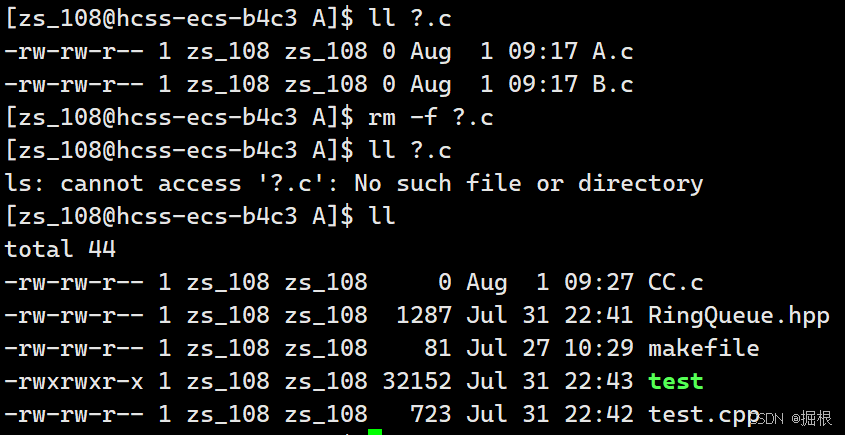Click the makefile entry in listing
Viewport: 845px width, 435px height.
tap(704, 348)
